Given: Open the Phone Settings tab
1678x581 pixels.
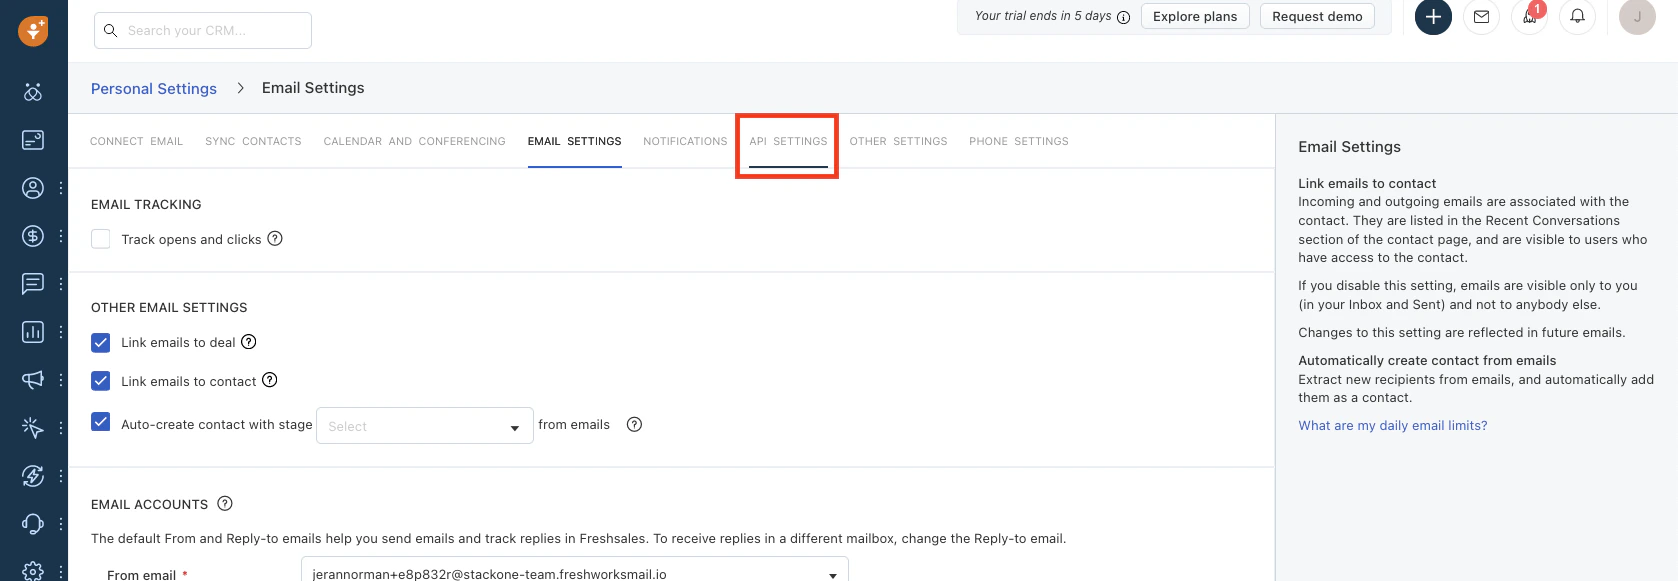Looking at the screenshot, I should tap(1019, 141).
